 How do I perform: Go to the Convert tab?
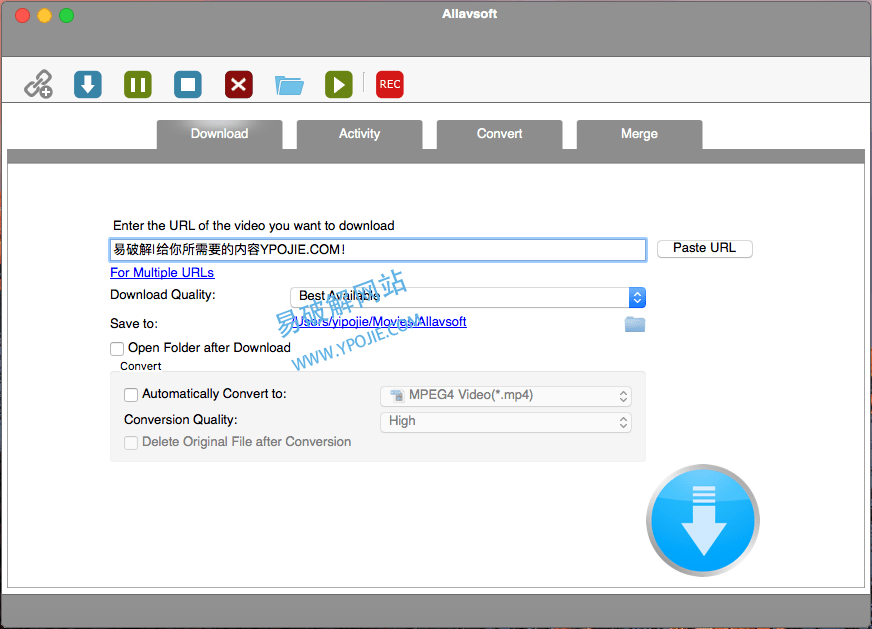click(x=499, y=134)
